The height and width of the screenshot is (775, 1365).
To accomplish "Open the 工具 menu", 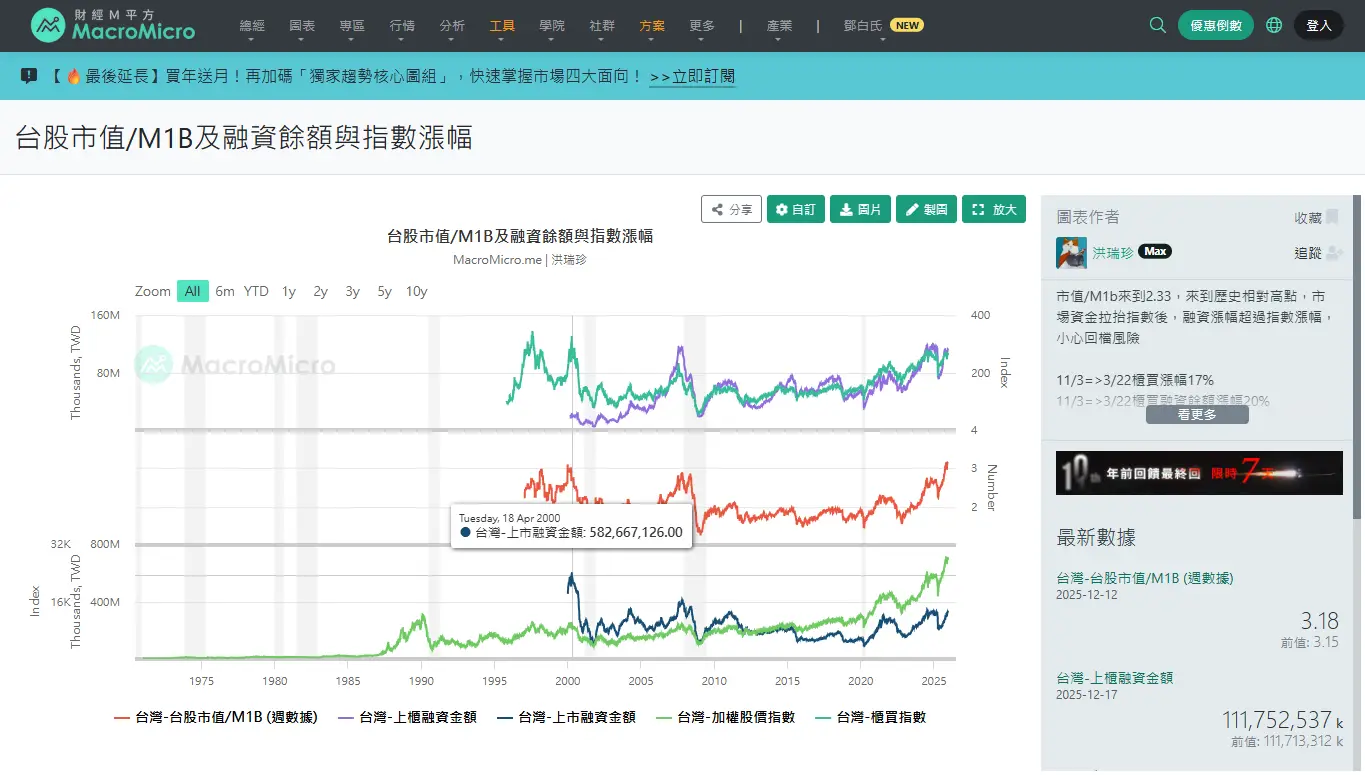I will point(502,26).
